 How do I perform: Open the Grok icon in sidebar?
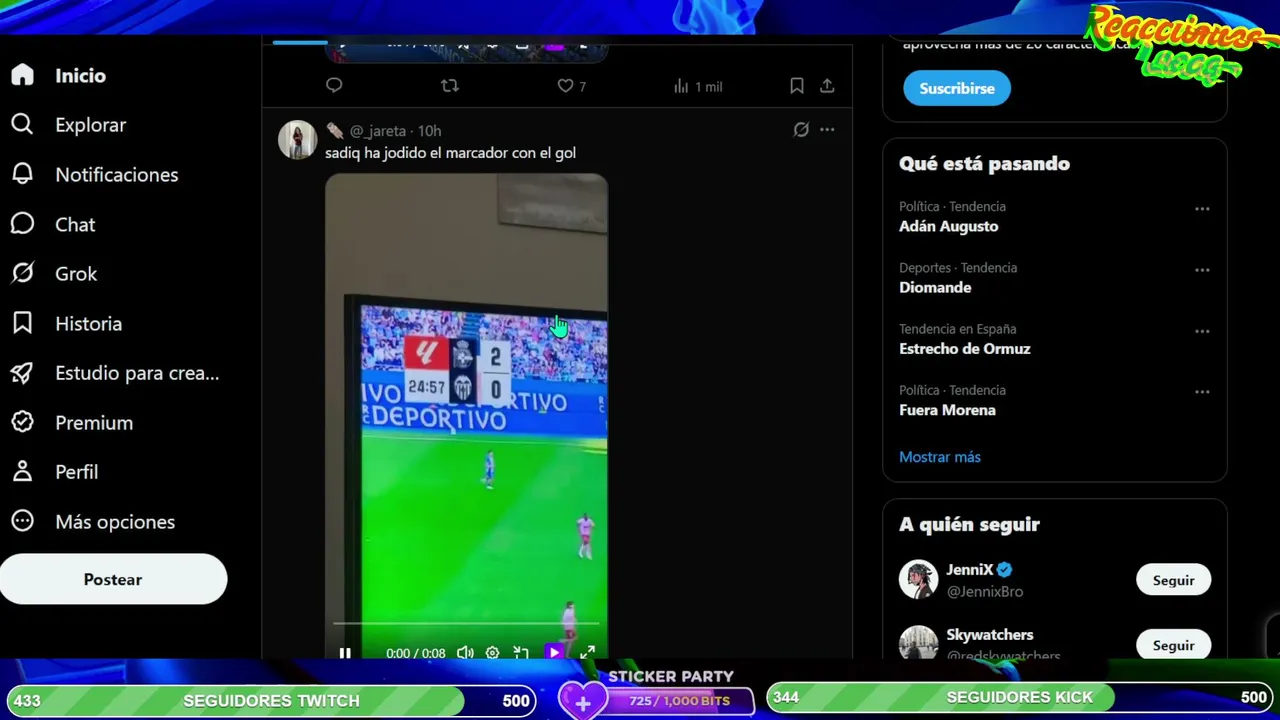22,273
